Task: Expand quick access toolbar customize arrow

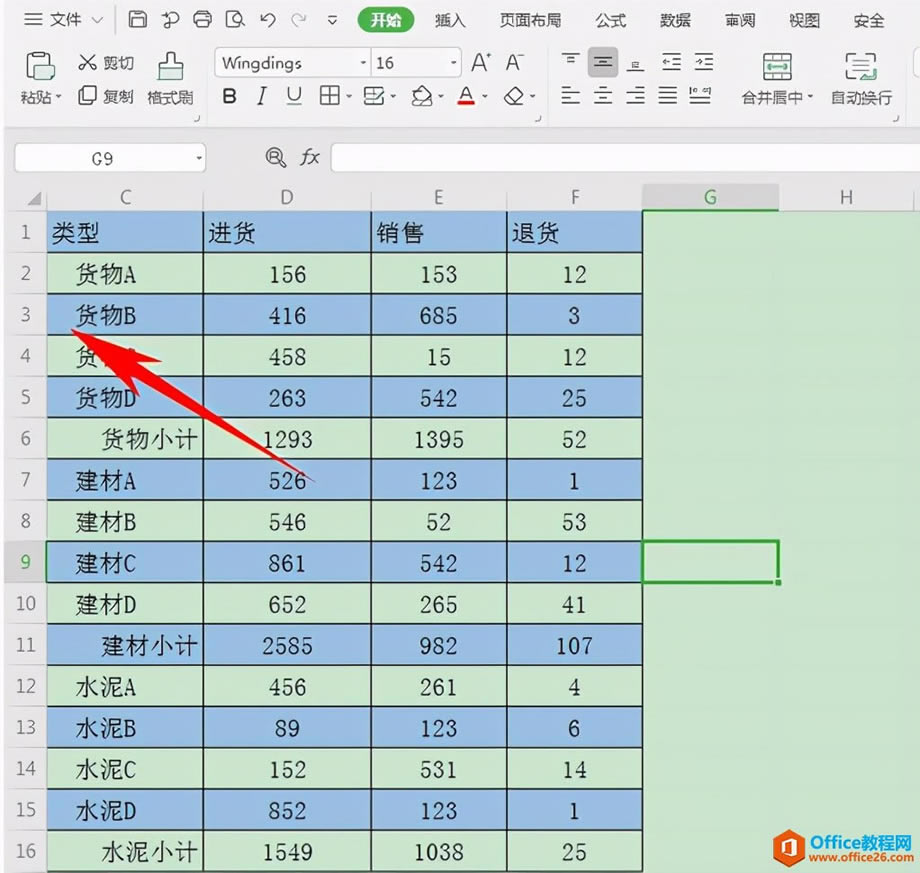Action: [332, 21]
